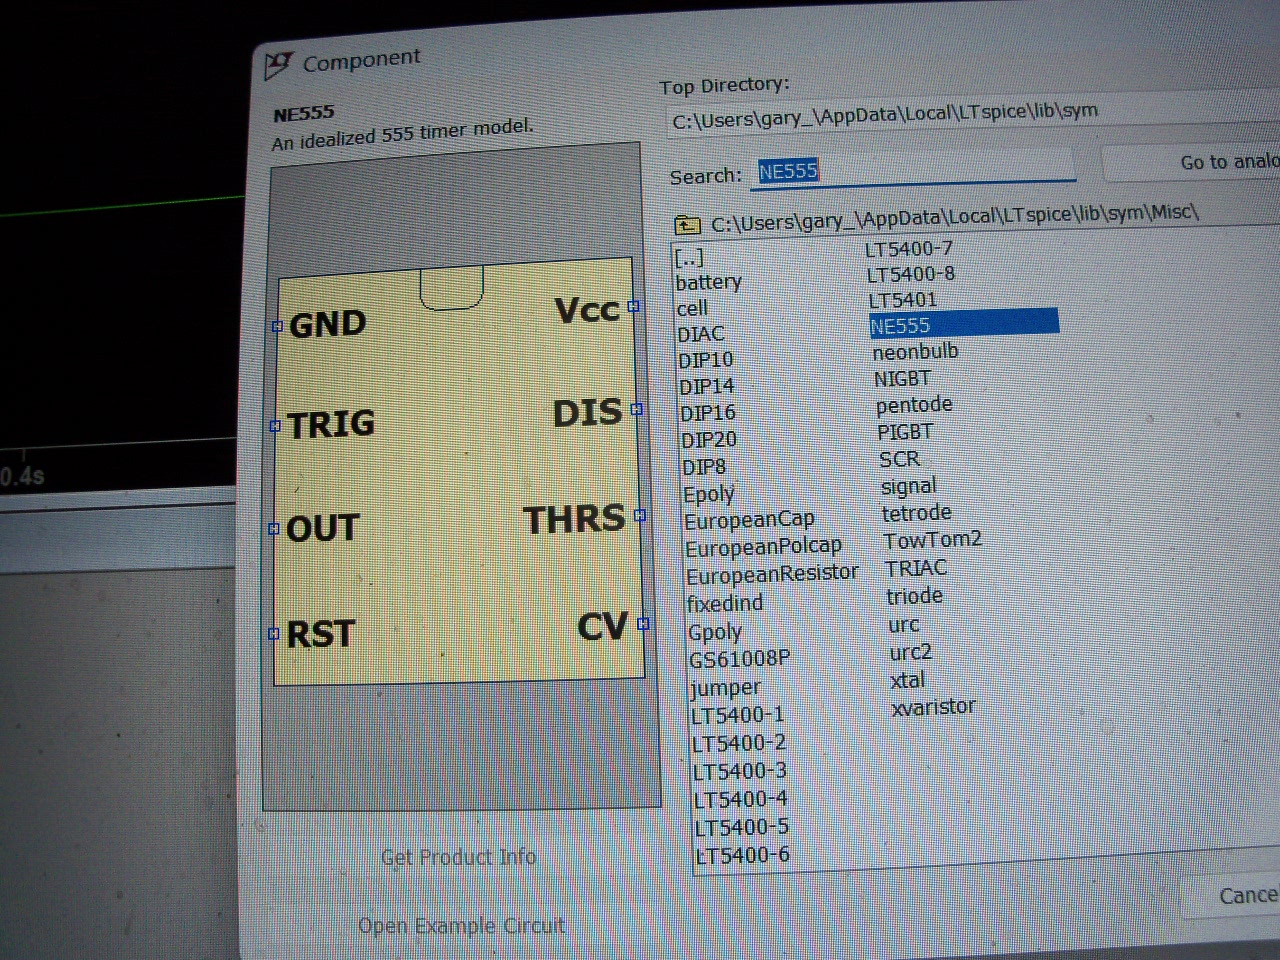Select the highlighted NE555 list entry
Viewport: 1280px width, 960px height.
pos(964,324)
